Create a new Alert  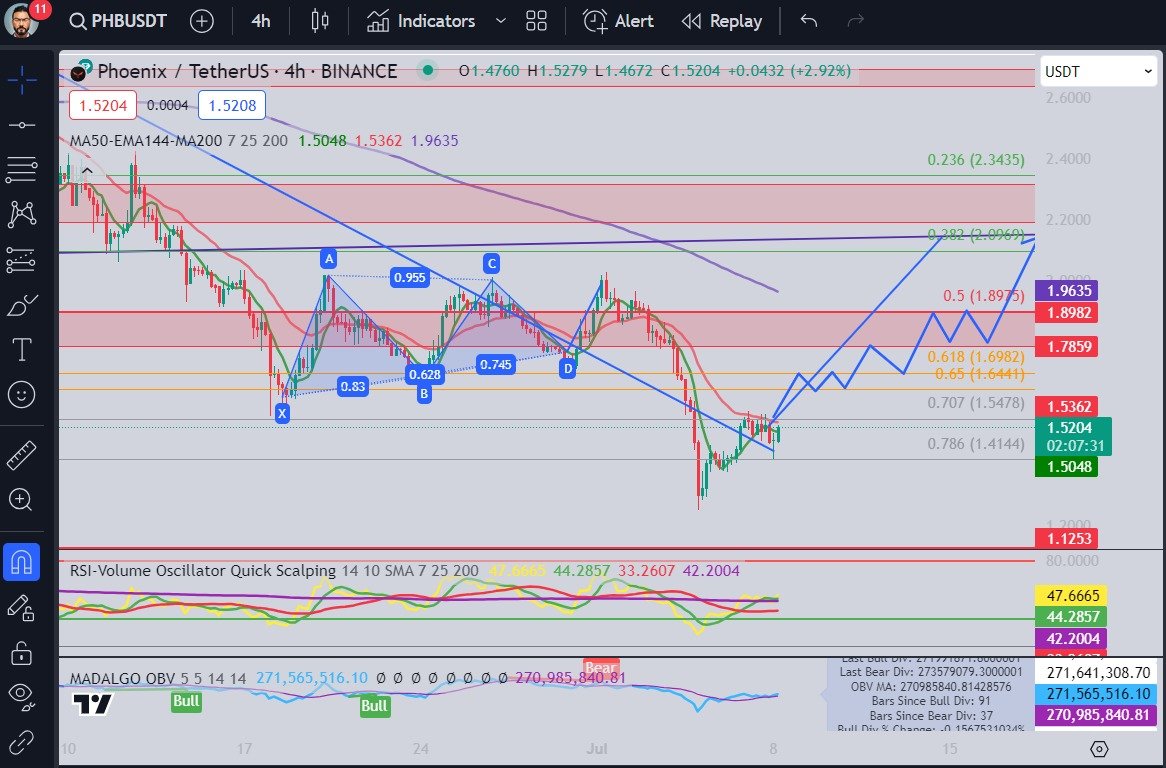pyautogui.click(x=619, y=21)
